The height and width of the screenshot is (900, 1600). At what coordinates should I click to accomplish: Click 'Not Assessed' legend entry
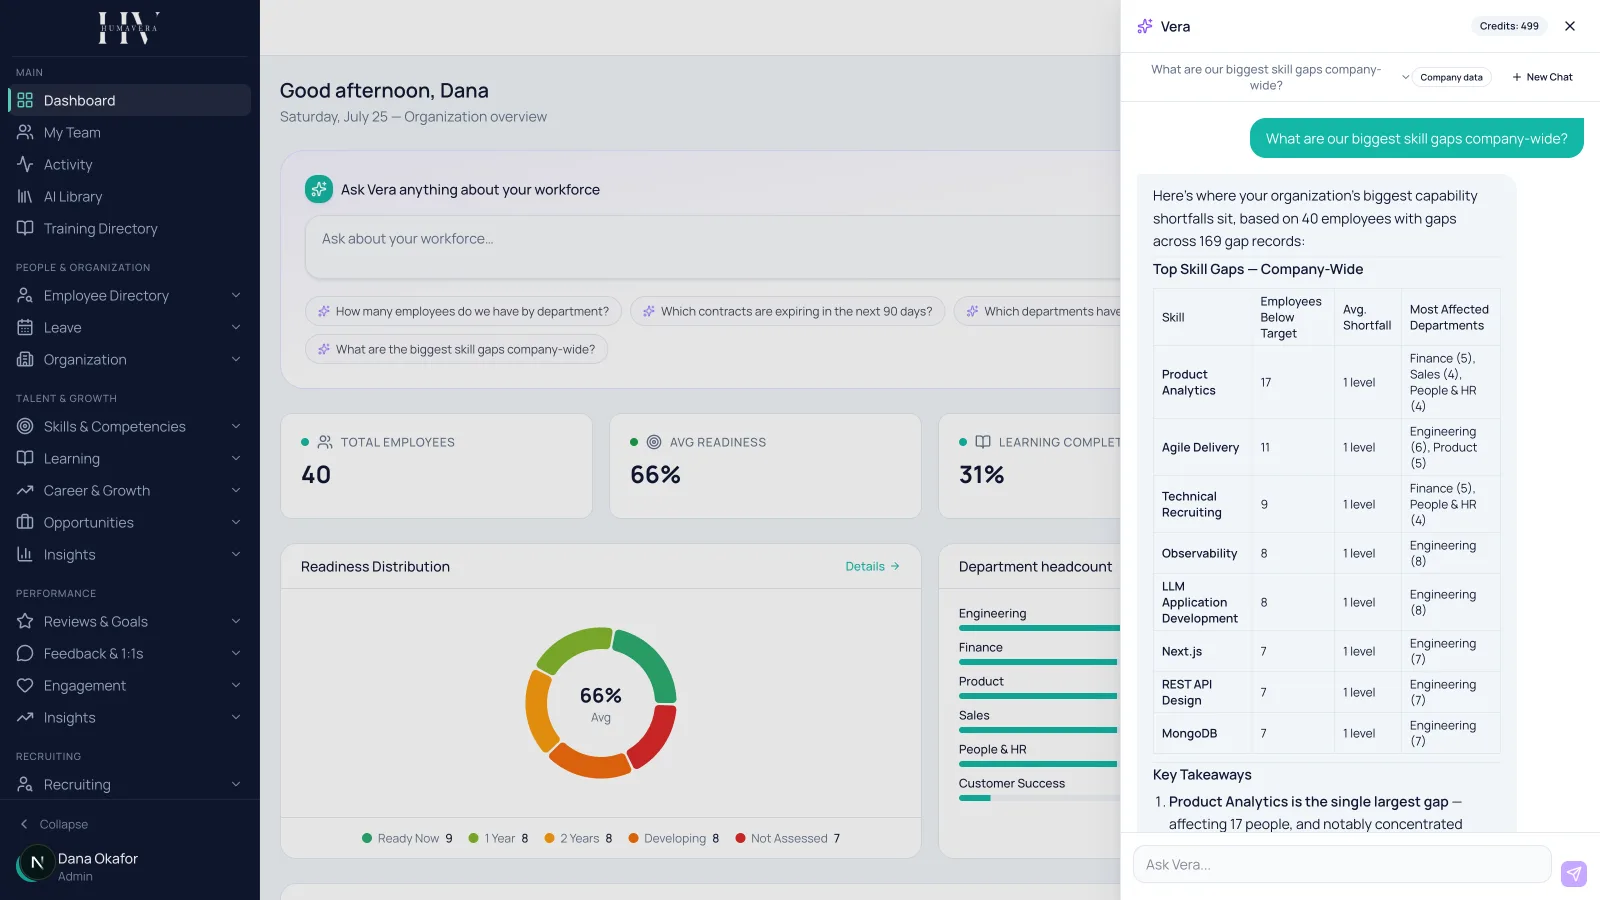click(x=788, y=838)
